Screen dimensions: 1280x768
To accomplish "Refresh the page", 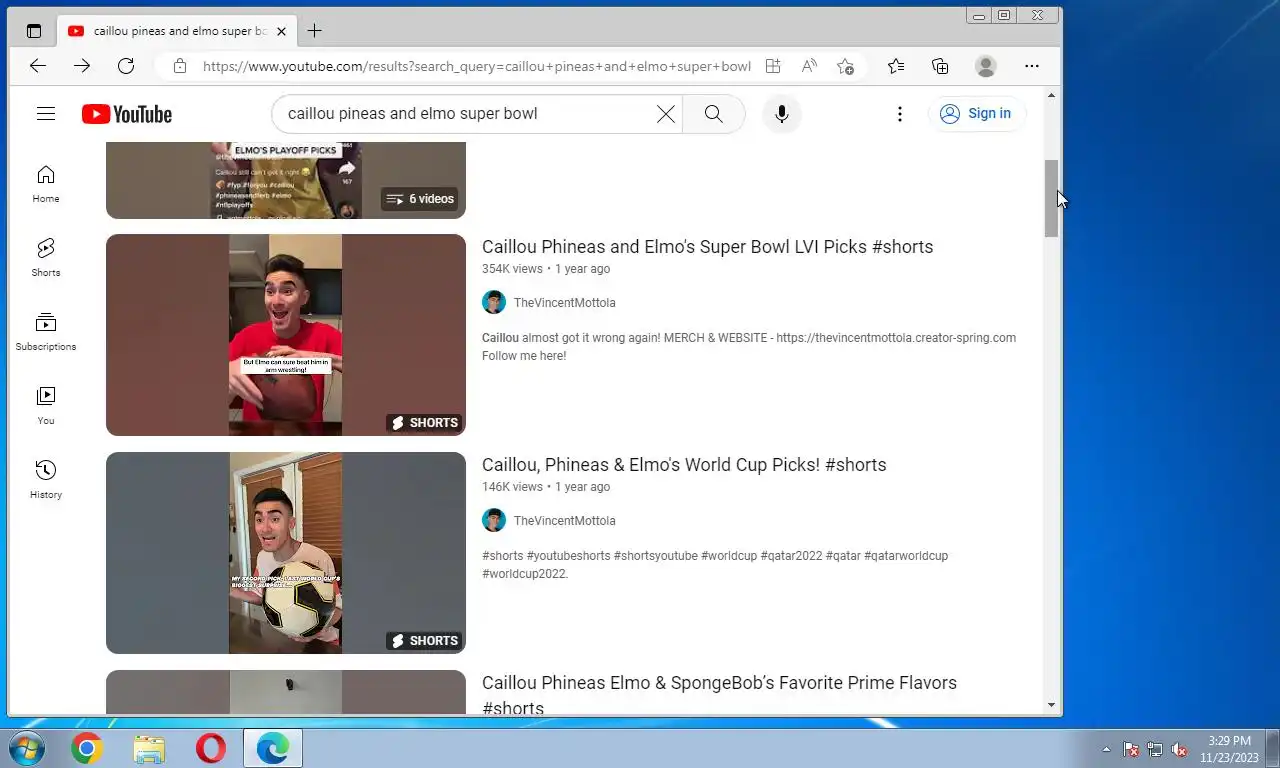I will (x=126, y=66).
